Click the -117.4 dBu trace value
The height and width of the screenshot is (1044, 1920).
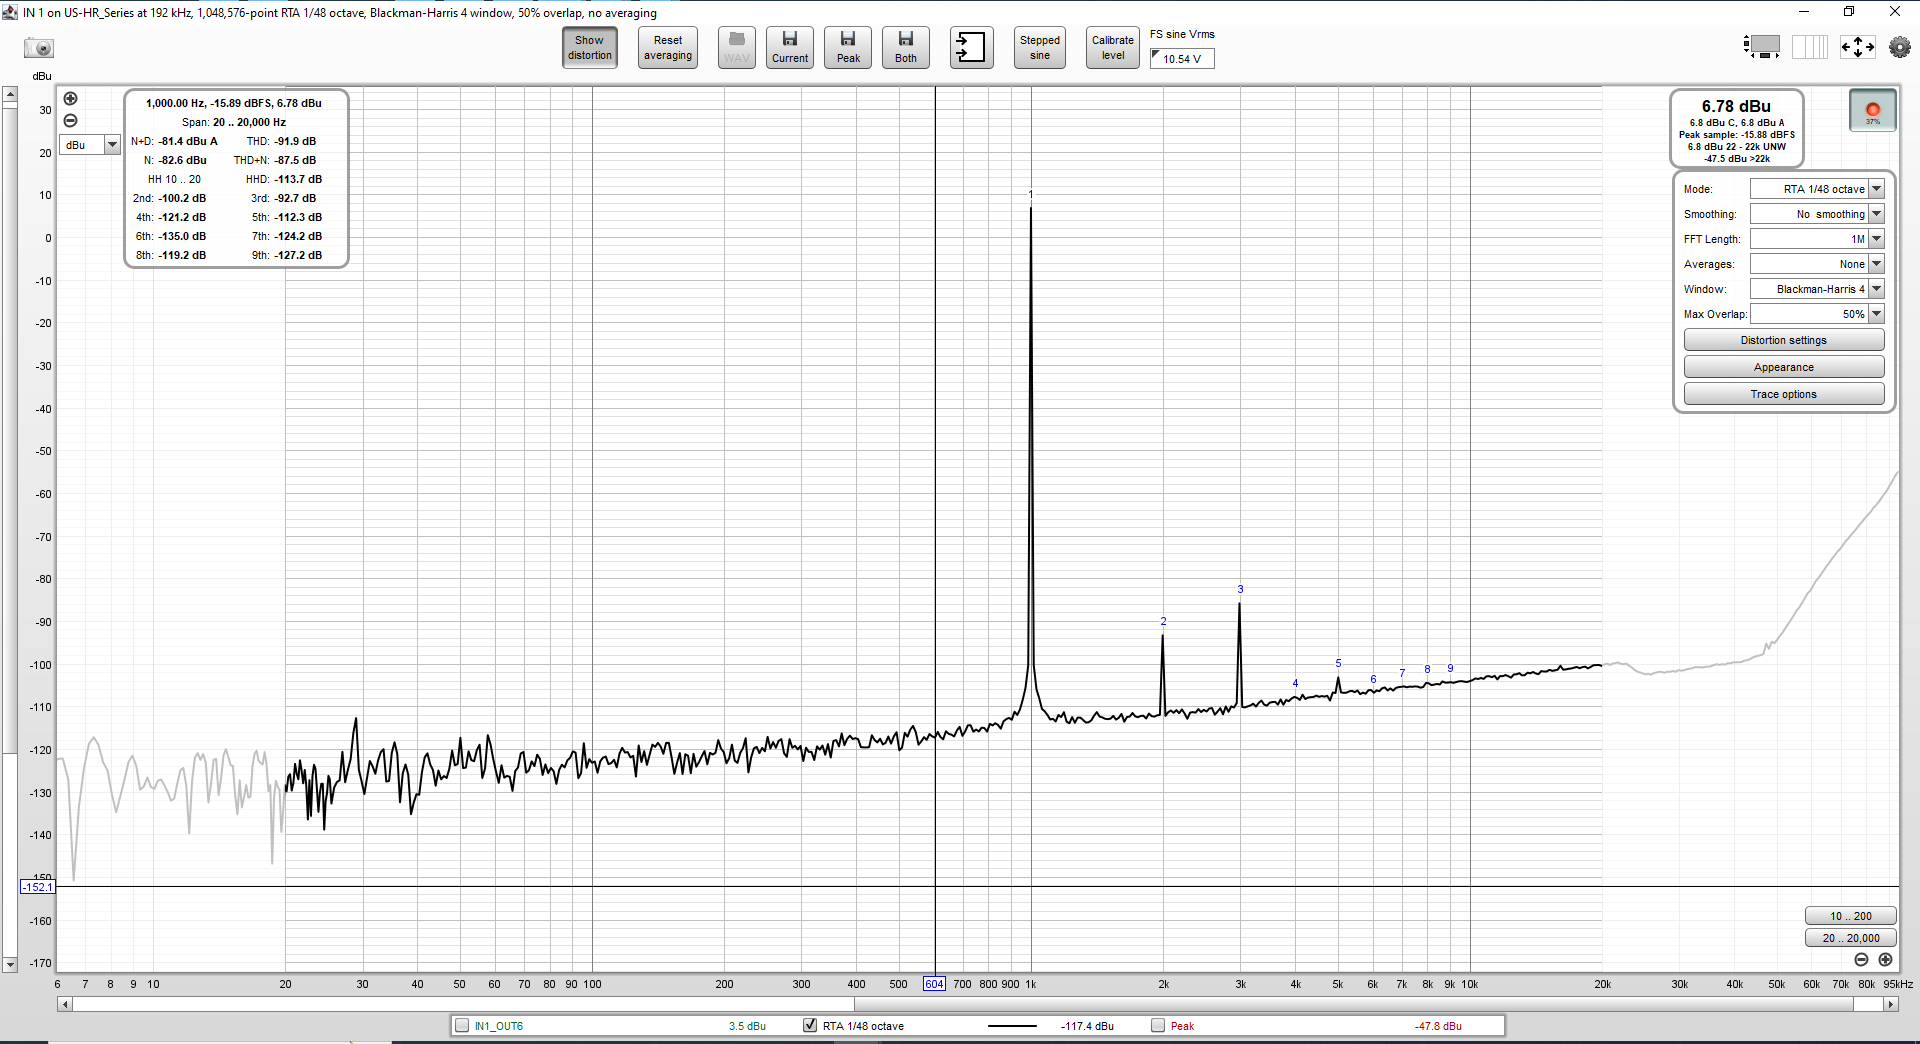1087,1026
